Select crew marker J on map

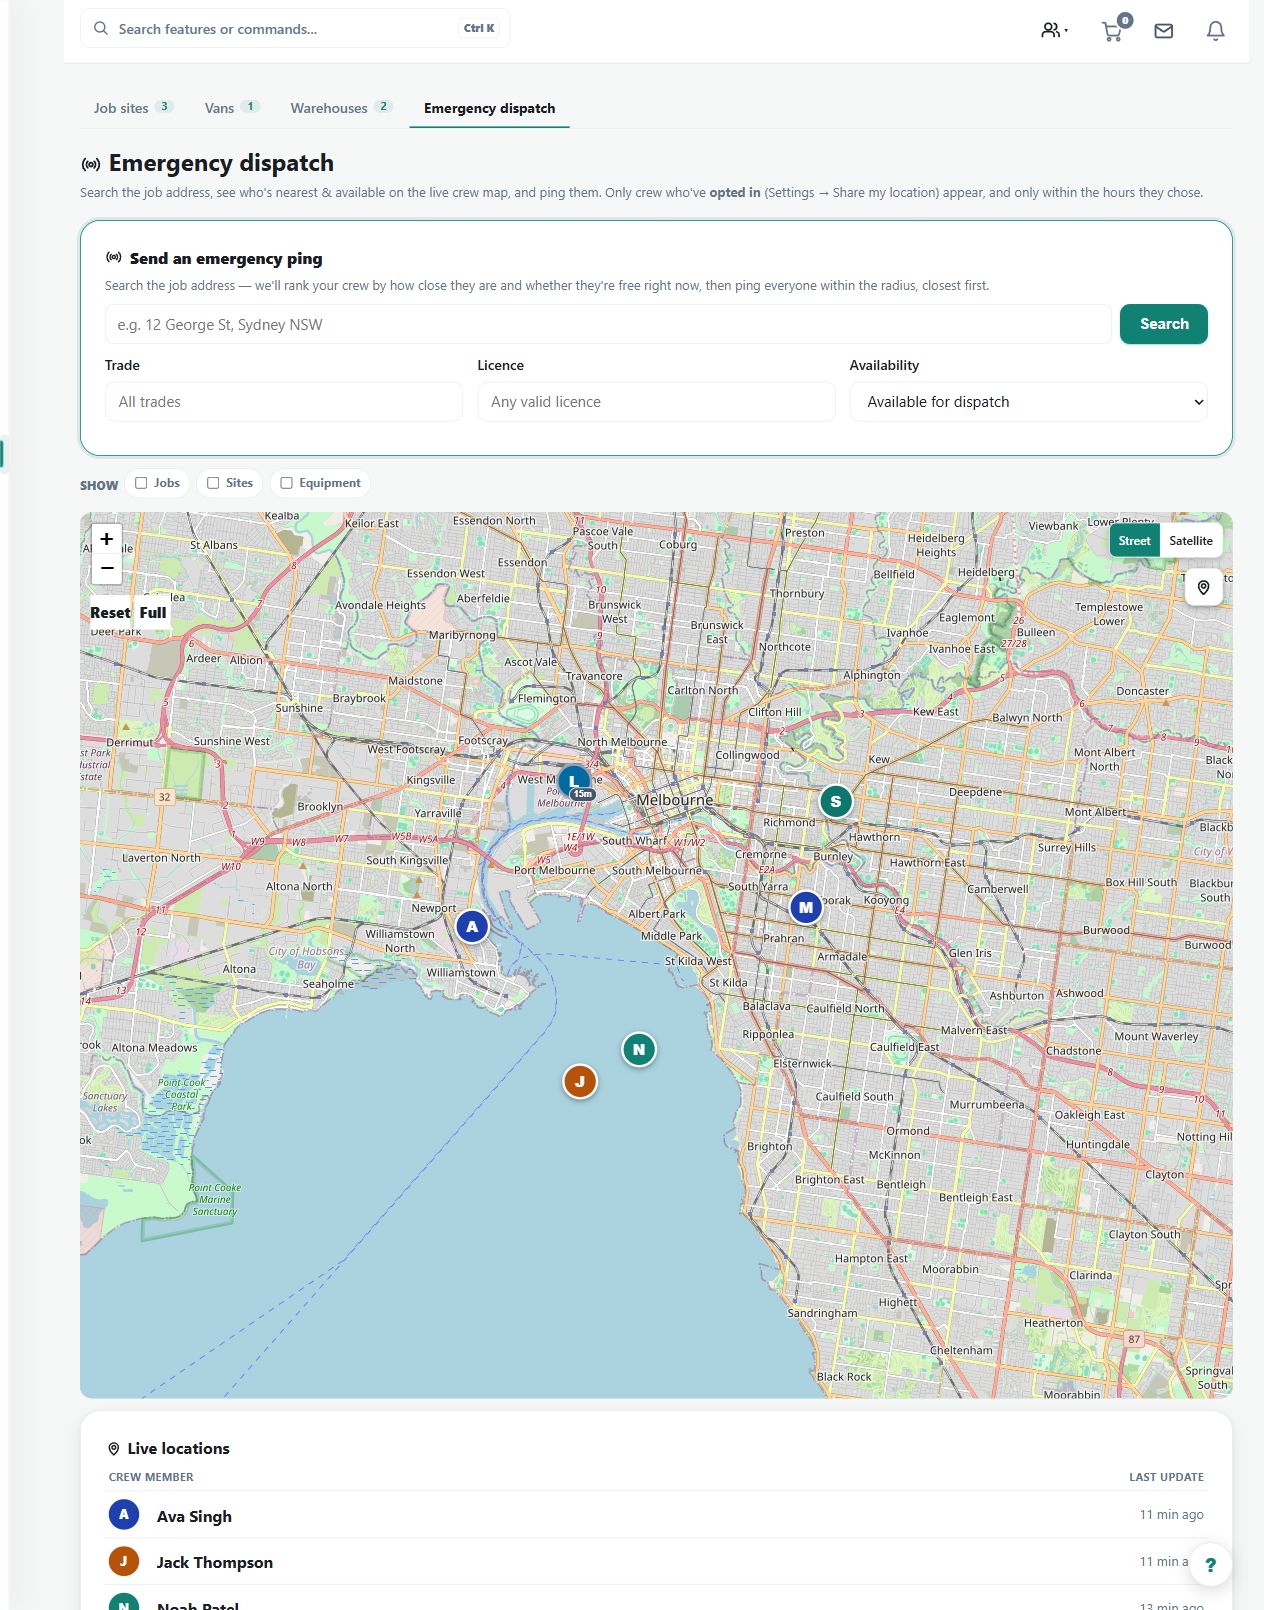tap(579, 1081)
